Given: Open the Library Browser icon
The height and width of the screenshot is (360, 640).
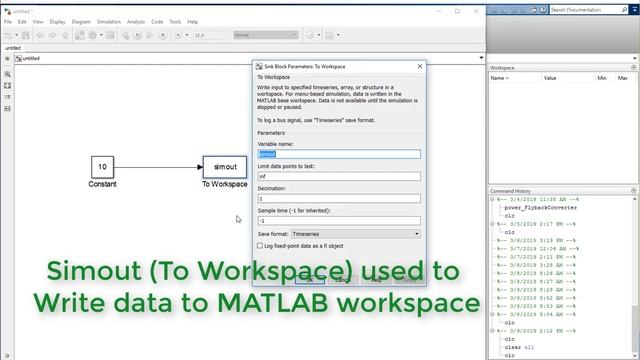Looking at the screenshot, I should pyautogui.click(x=80, y=36).
